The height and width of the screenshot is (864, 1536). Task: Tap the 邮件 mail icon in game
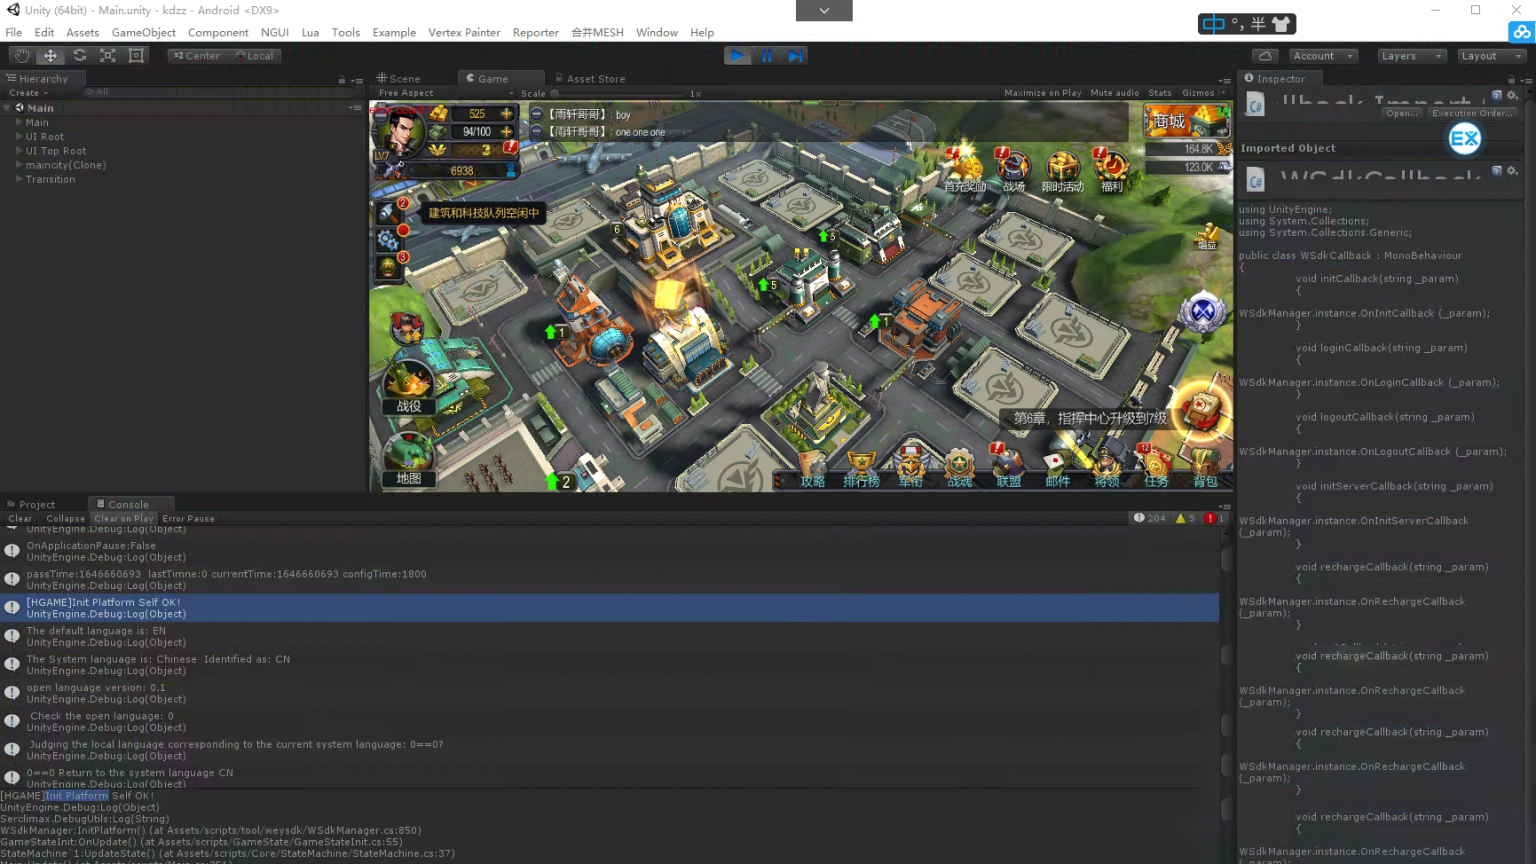(1058, 470)
